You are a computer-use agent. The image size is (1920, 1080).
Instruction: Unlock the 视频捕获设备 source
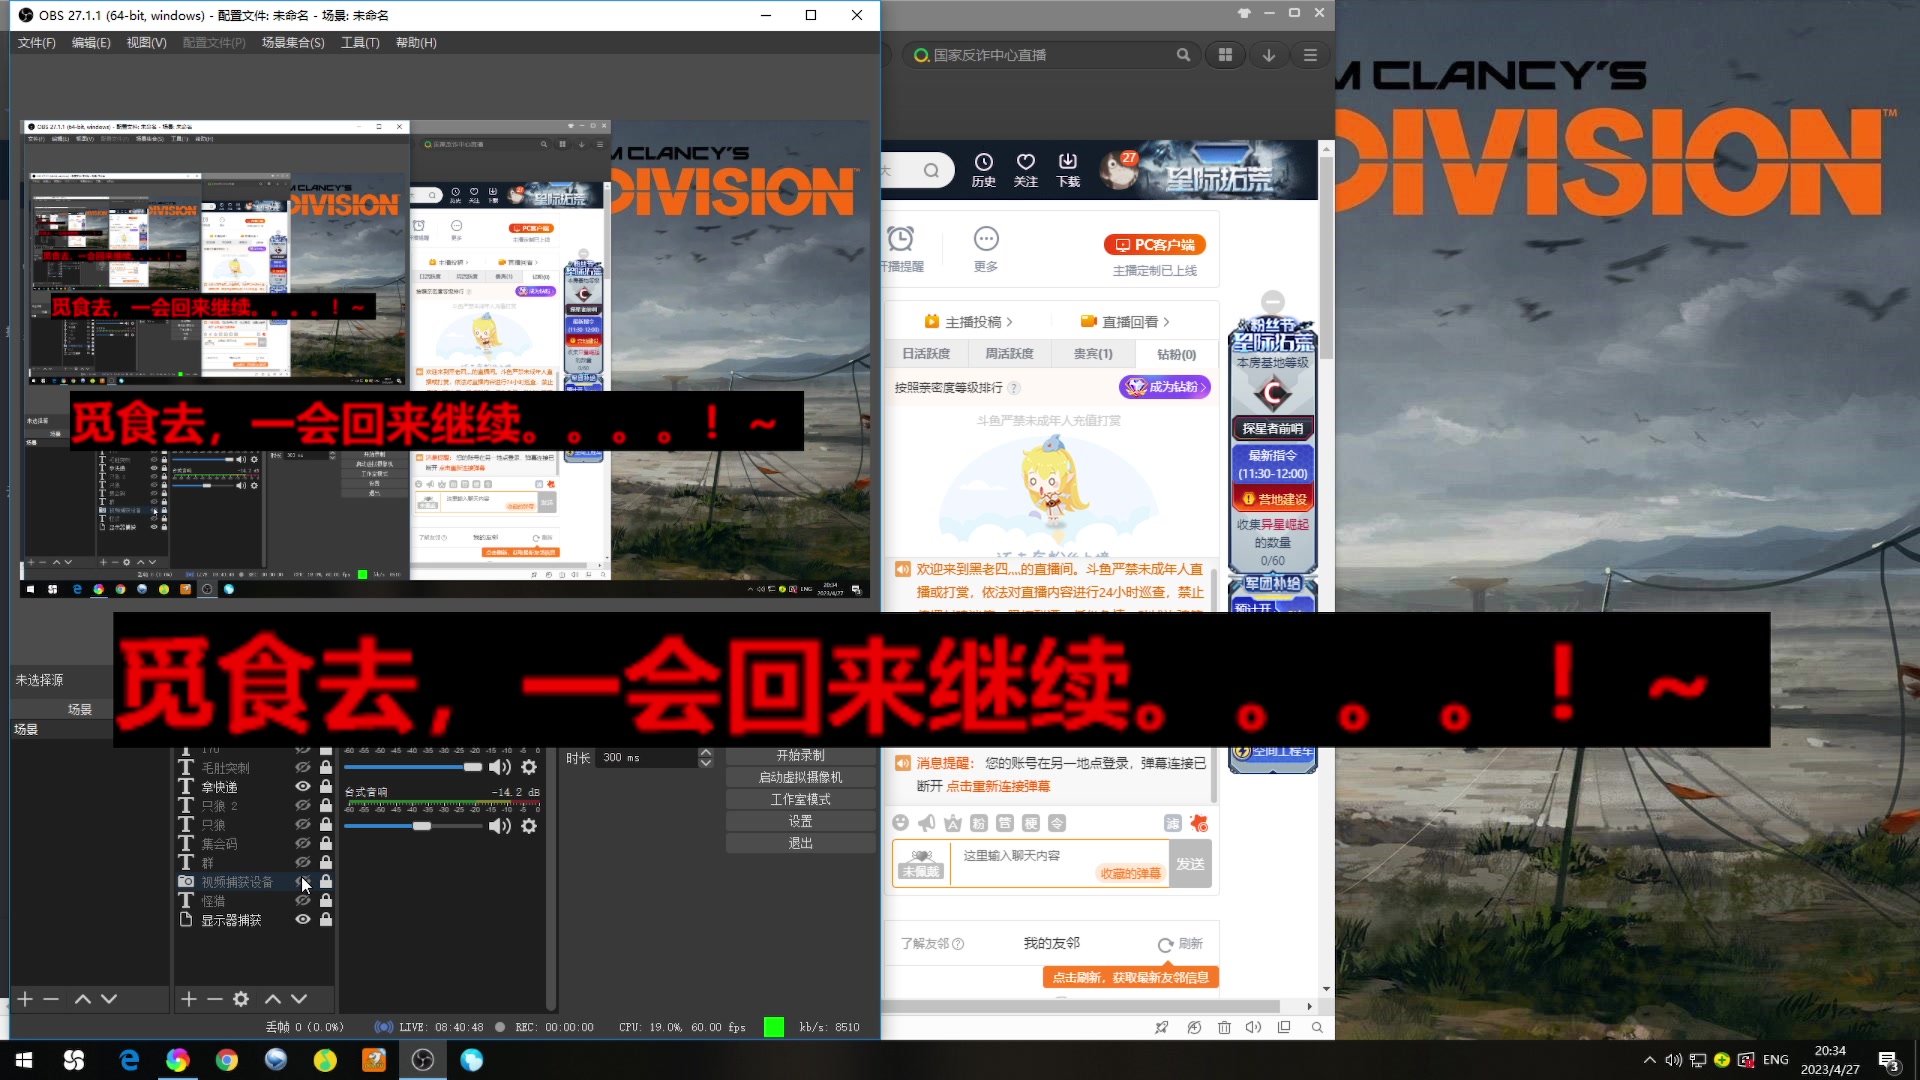326,881
